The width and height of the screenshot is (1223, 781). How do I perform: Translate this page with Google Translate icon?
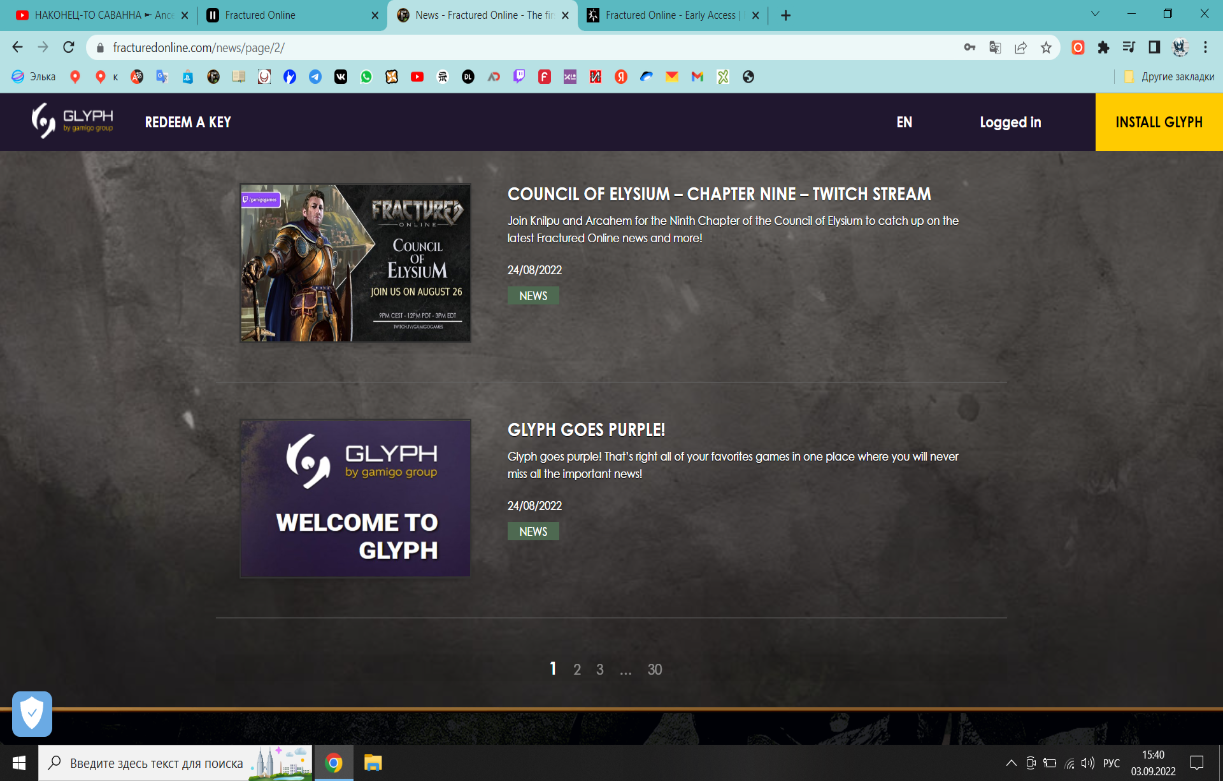pyautogui.click(x=995, y=47)
